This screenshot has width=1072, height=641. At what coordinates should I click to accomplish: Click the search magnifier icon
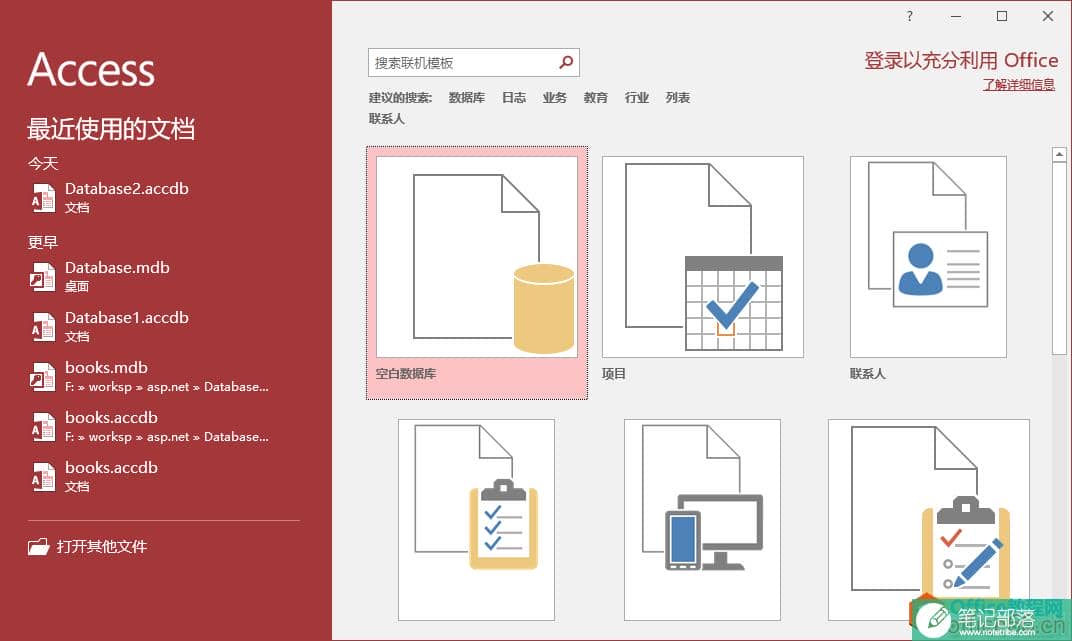(x=566, y=62)
